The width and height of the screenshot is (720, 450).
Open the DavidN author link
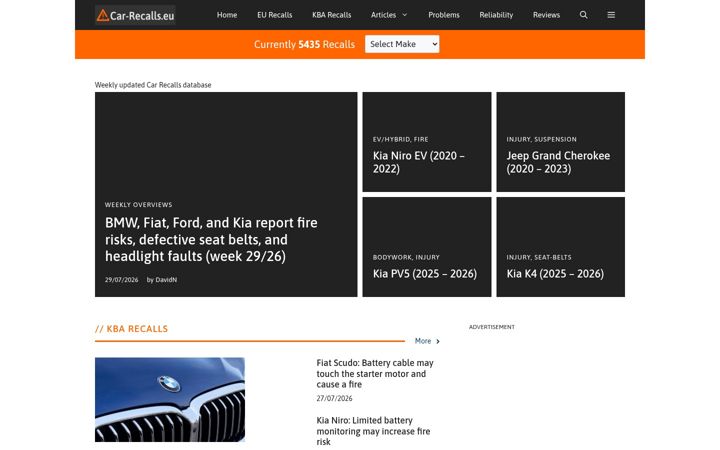pos(166,280)
